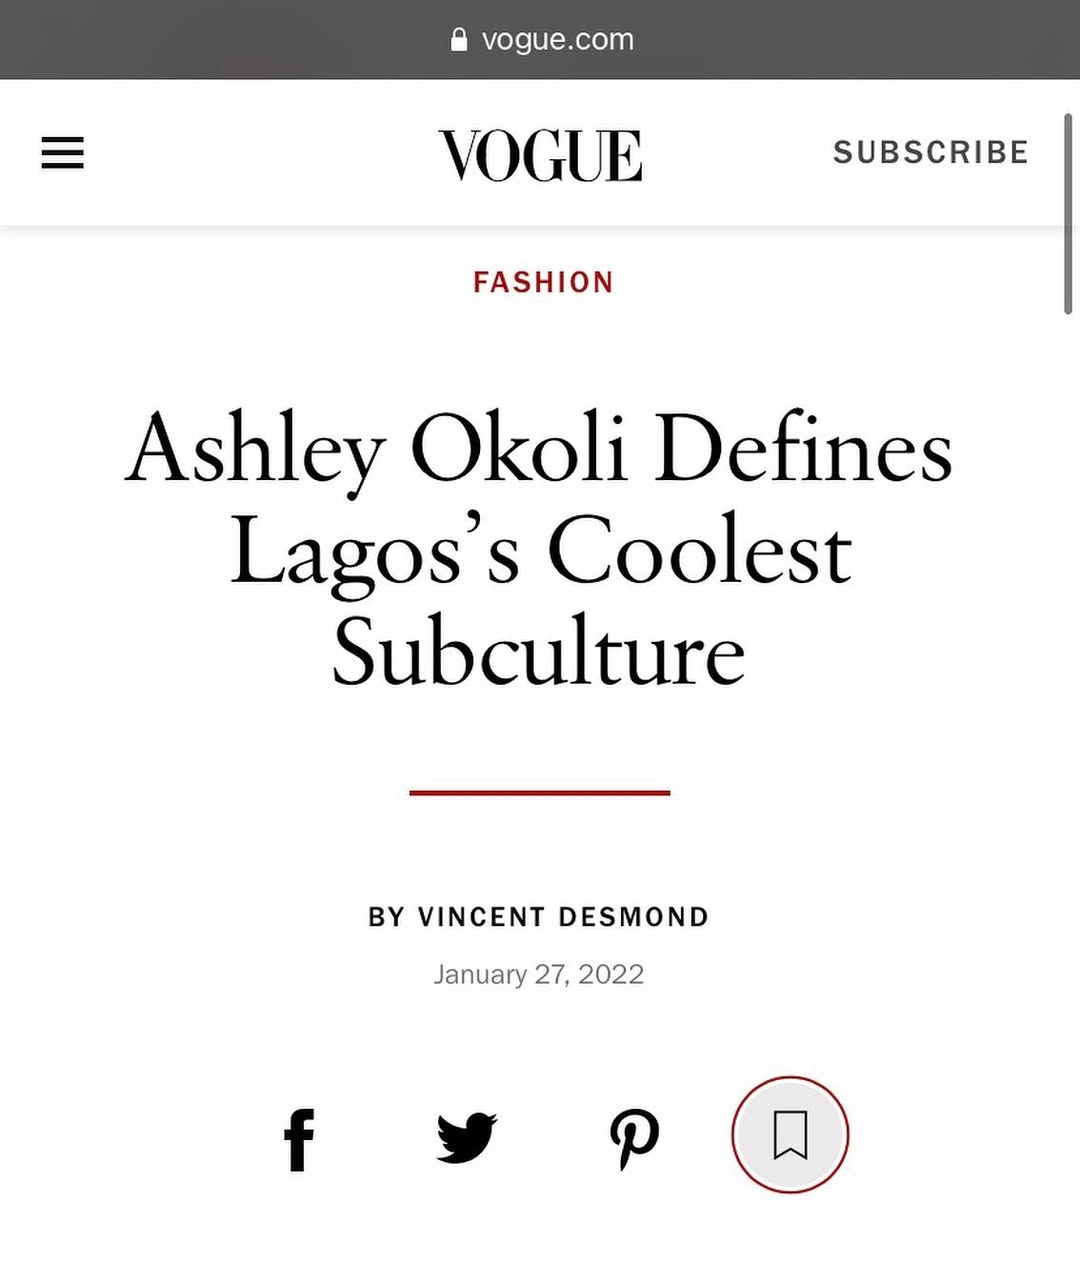Click the word "Subculture" in the headline
Image resolution: width=1080 pixels, height=1264 pixels.
pos(539,653)
